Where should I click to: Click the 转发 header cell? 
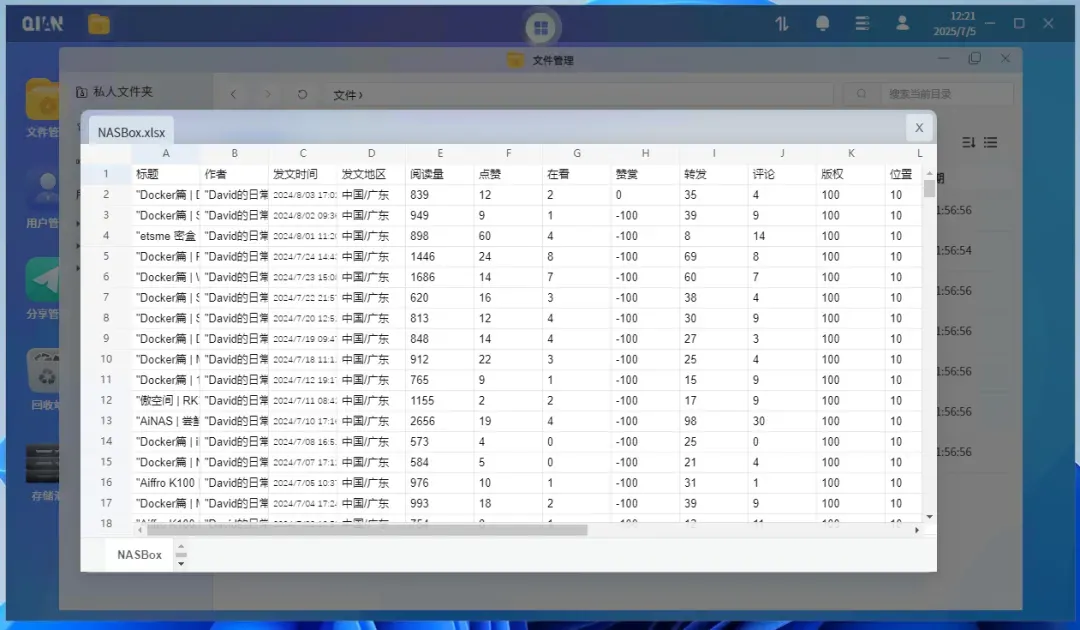[714, 174]
